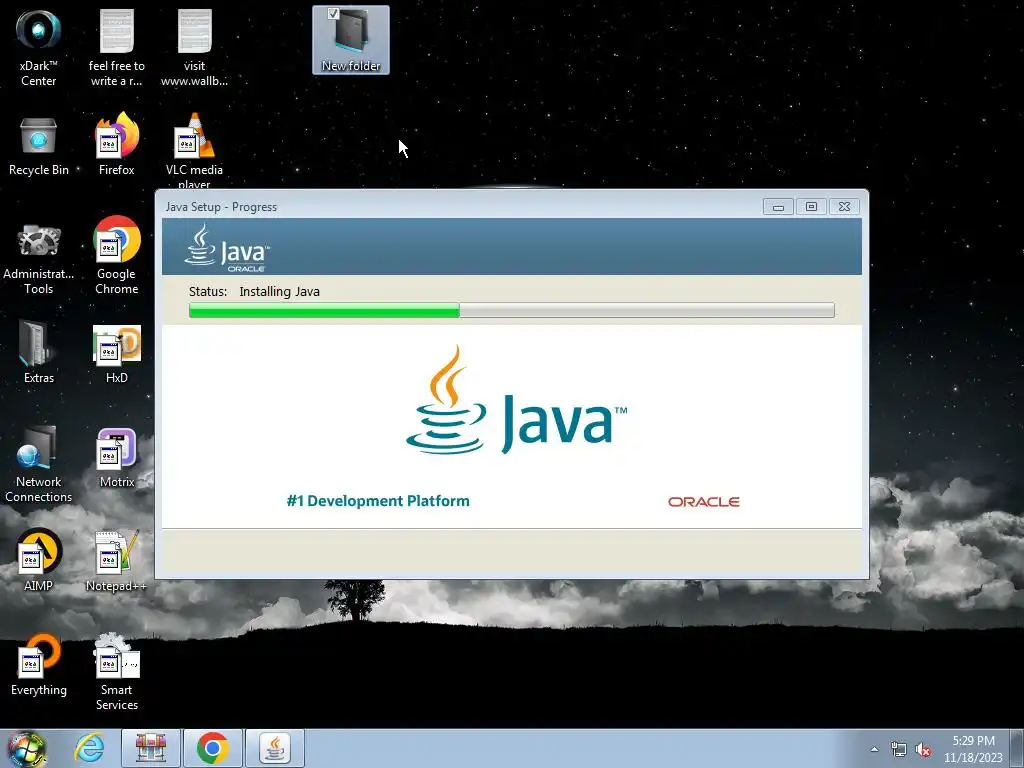
Task: Click the Java Oracle logo in the blue header
Action: click(x=227, y=248)
